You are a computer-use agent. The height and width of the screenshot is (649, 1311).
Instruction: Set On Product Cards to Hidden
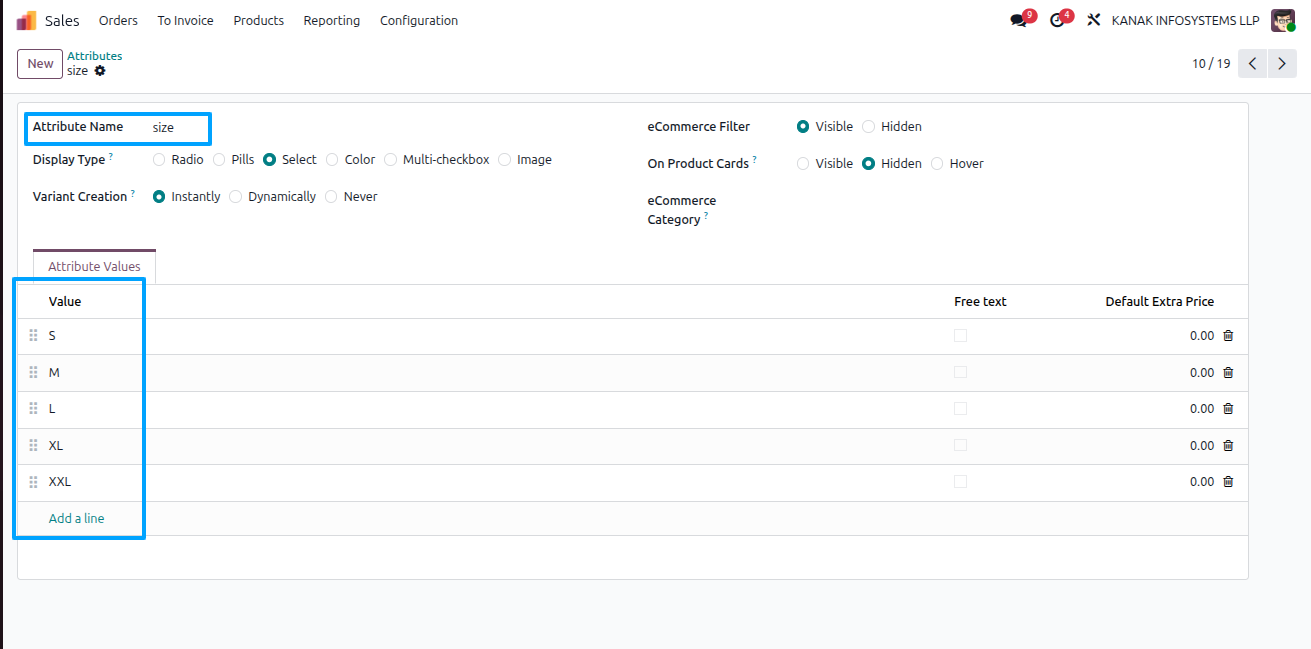pos(869,164)
